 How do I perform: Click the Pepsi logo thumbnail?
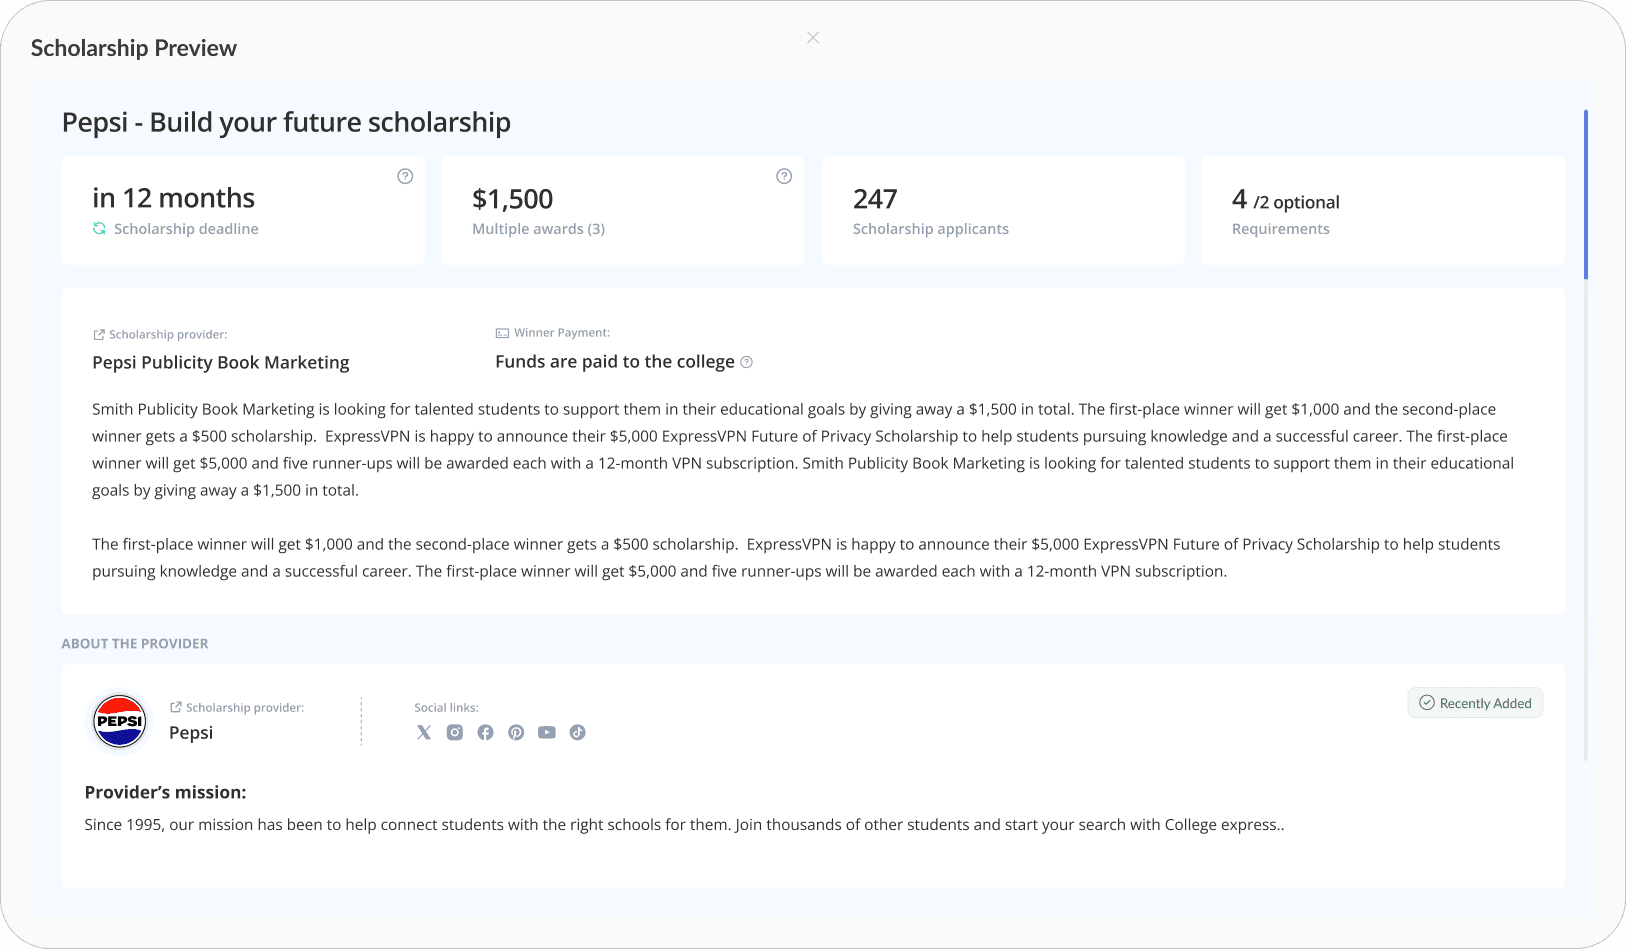click(x=120, y=721)
